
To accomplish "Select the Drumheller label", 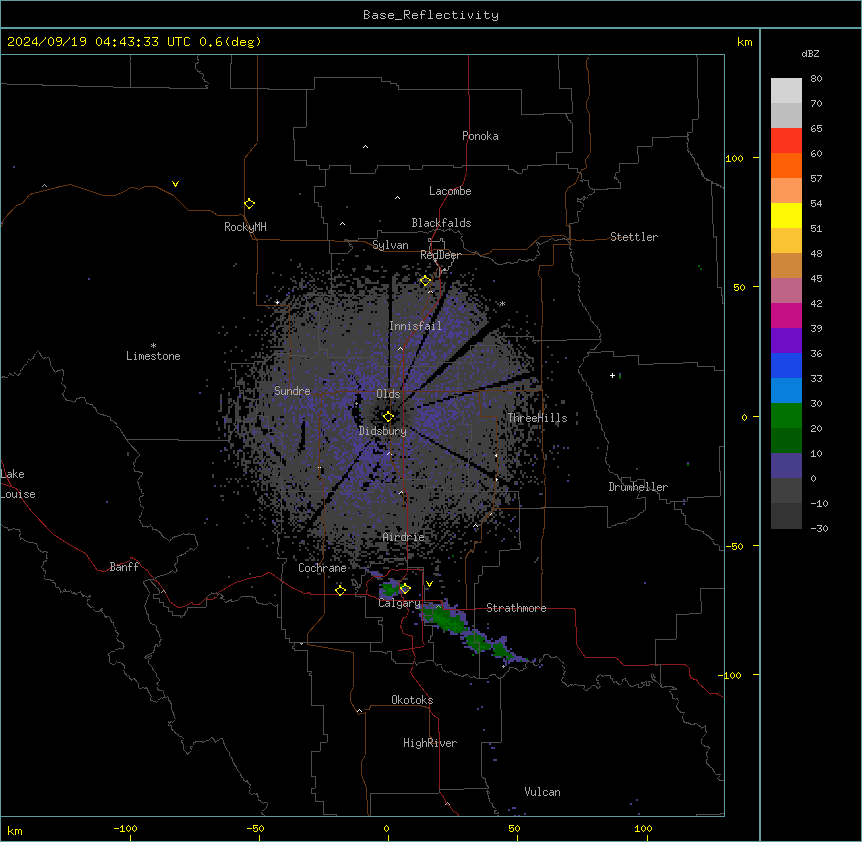I will tap(638, 487).
